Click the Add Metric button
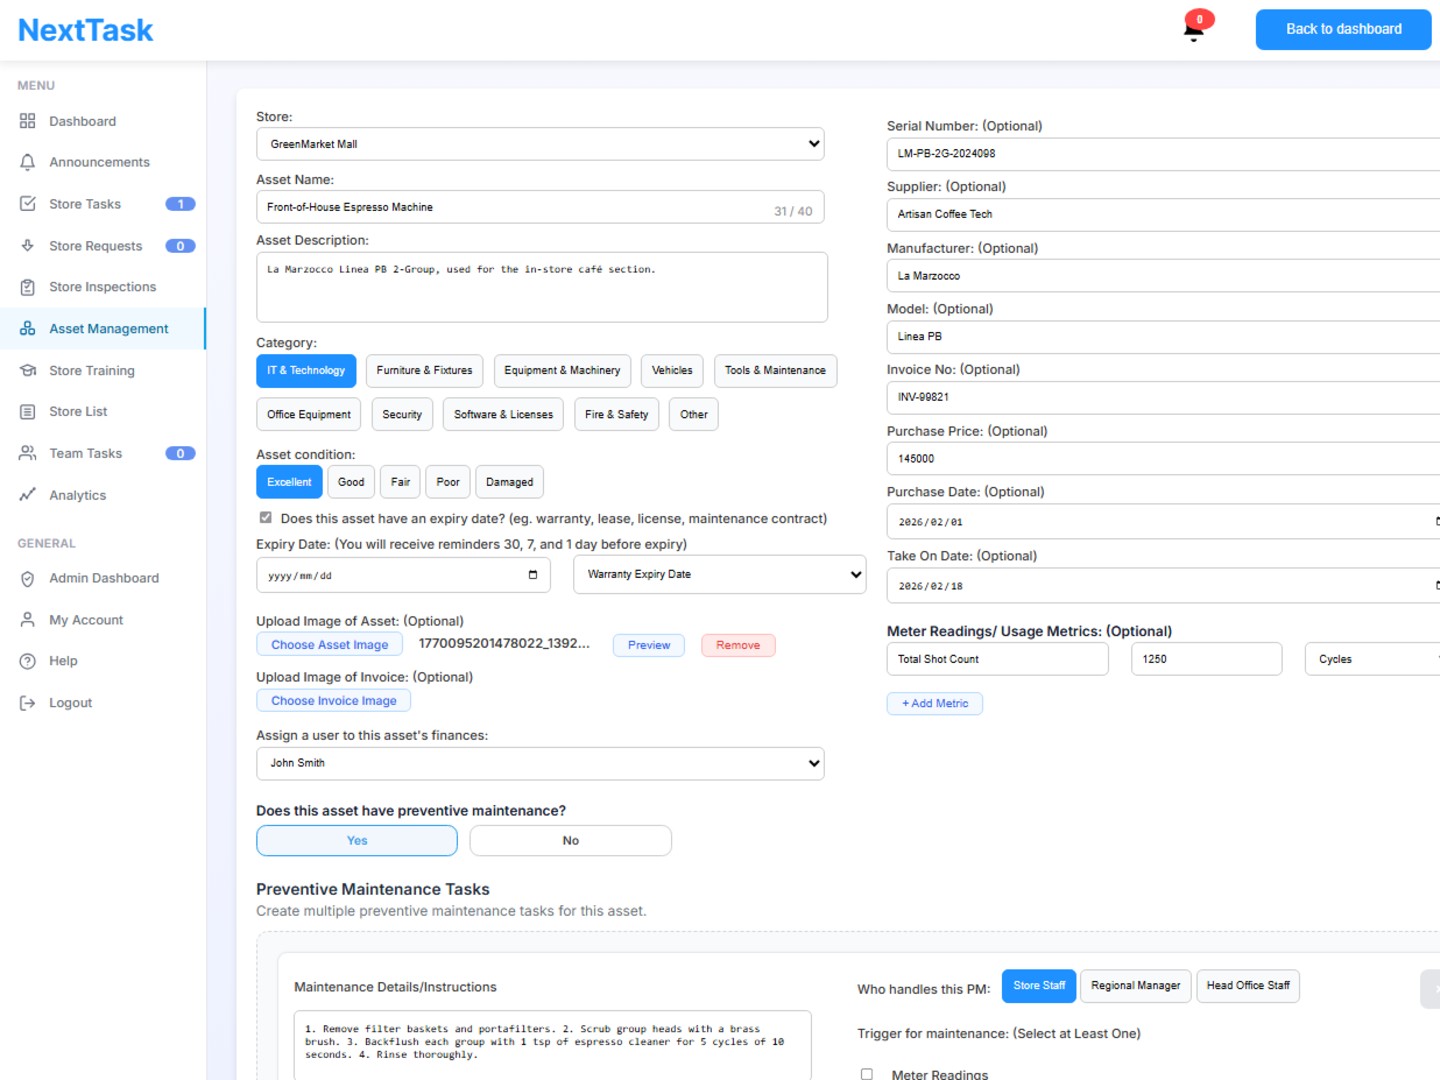 [935, 704]
